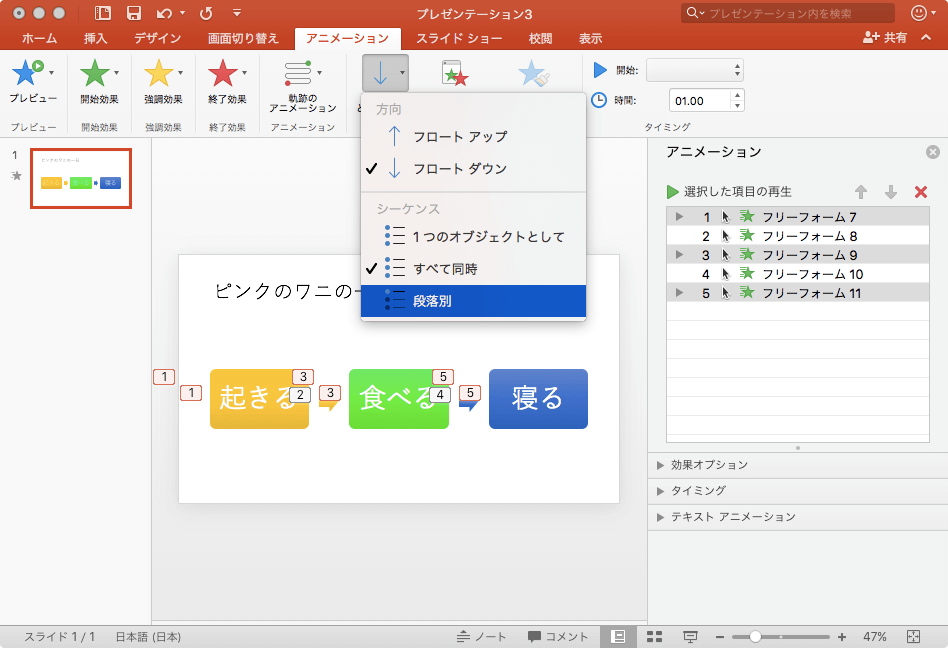Click the sidebar toggle icon in title bar
Viewport: 948px width, 648px height.
[x=103, y=13]
